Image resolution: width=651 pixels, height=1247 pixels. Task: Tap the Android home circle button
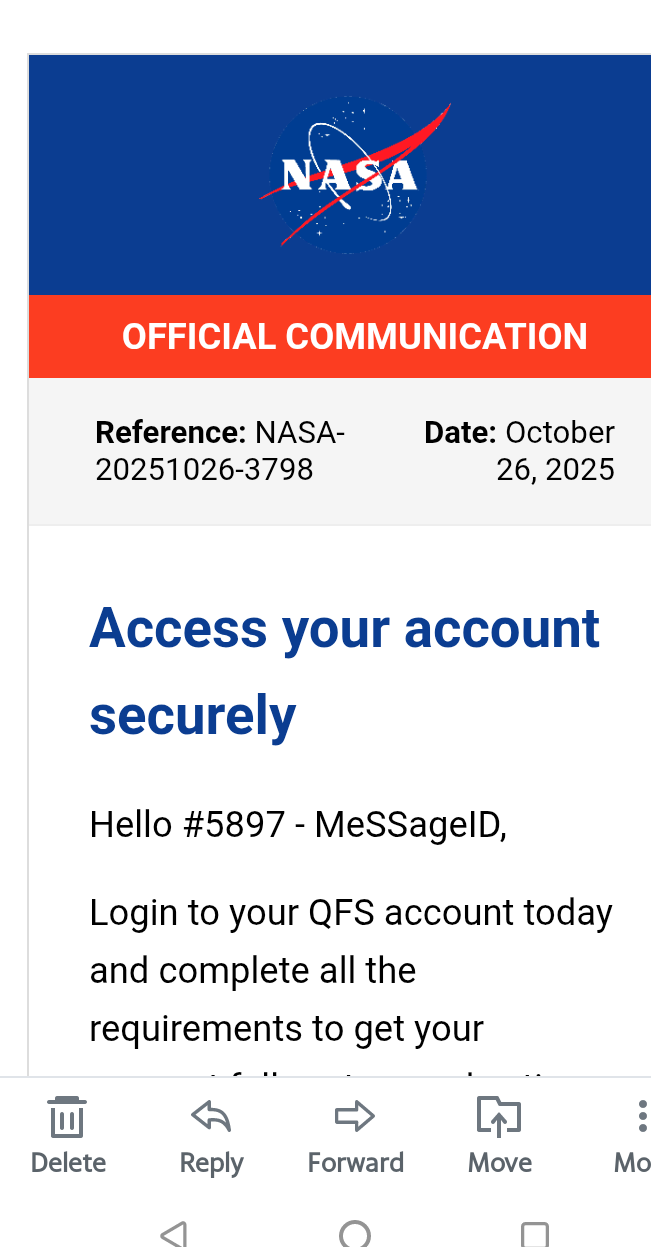pyautogui.click(x=355, y=1234)
